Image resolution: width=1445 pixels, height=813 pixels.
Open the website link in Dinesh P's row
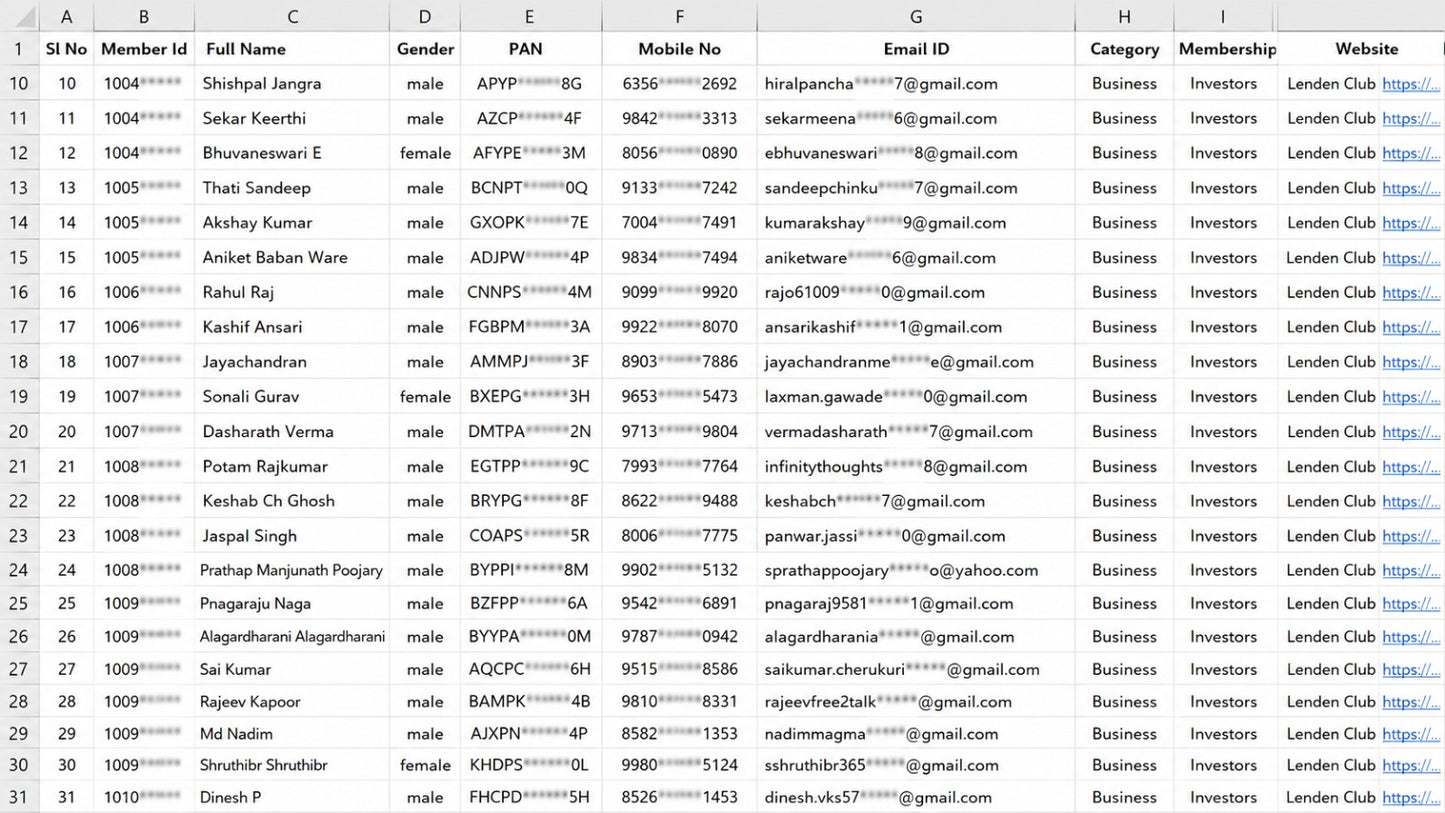1411,798
